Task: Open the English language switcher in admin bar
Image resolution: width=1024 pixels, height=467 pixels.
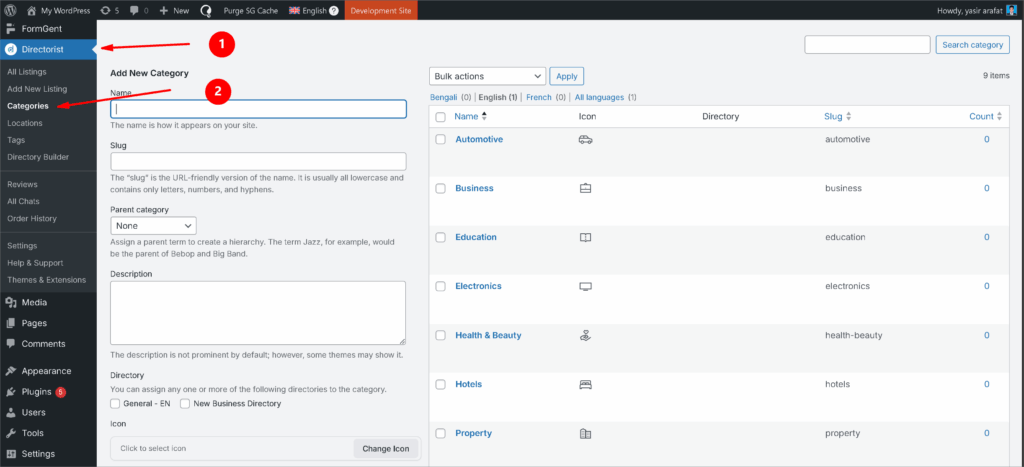Action: pos(312,10)
